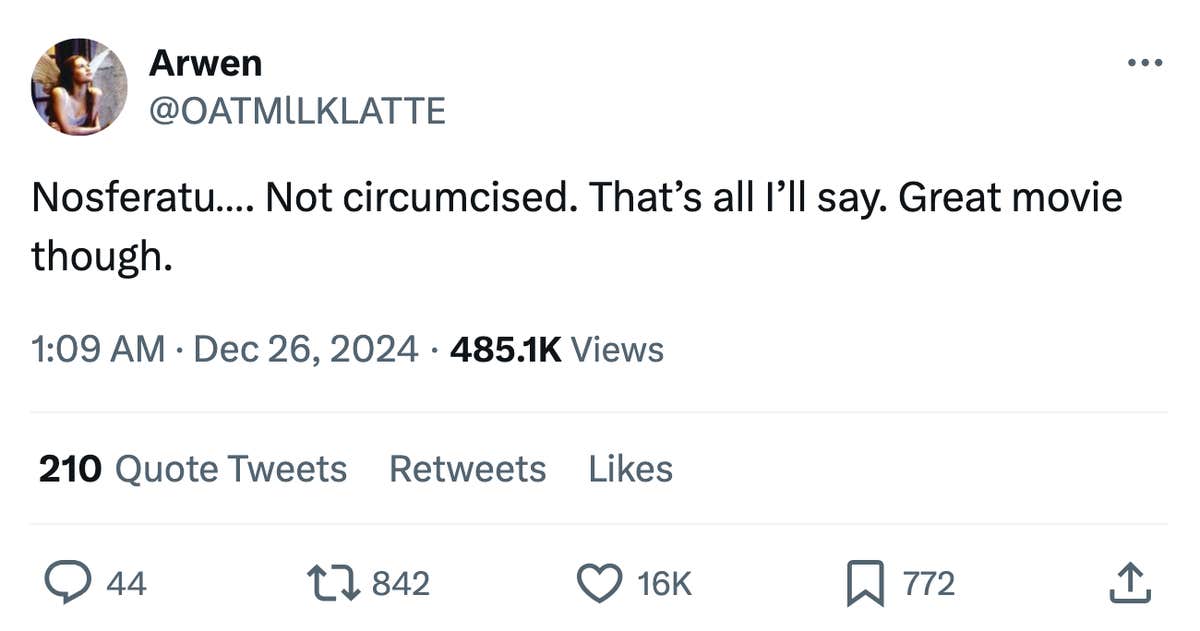Image resolution: width=1200 pixels, height=631 pixels.
Task: Click the 1:09 AM timestamp
Action: click(x=98, y=350)
